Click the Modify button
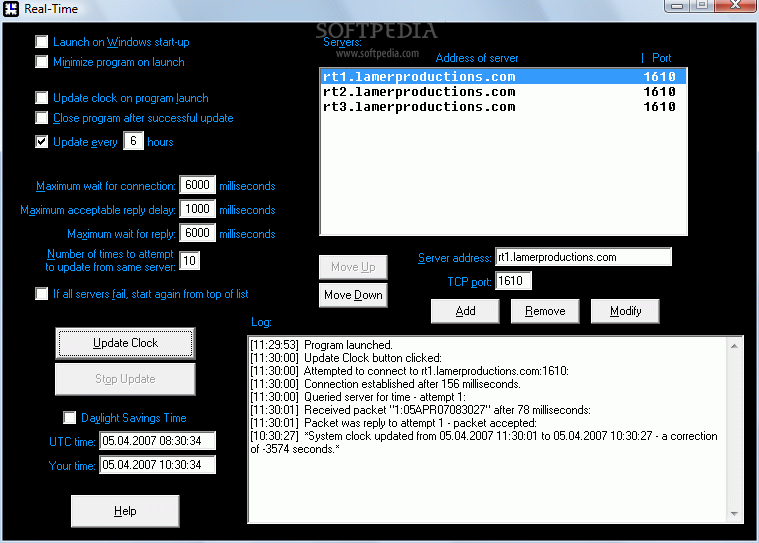 tap(625, 311)
